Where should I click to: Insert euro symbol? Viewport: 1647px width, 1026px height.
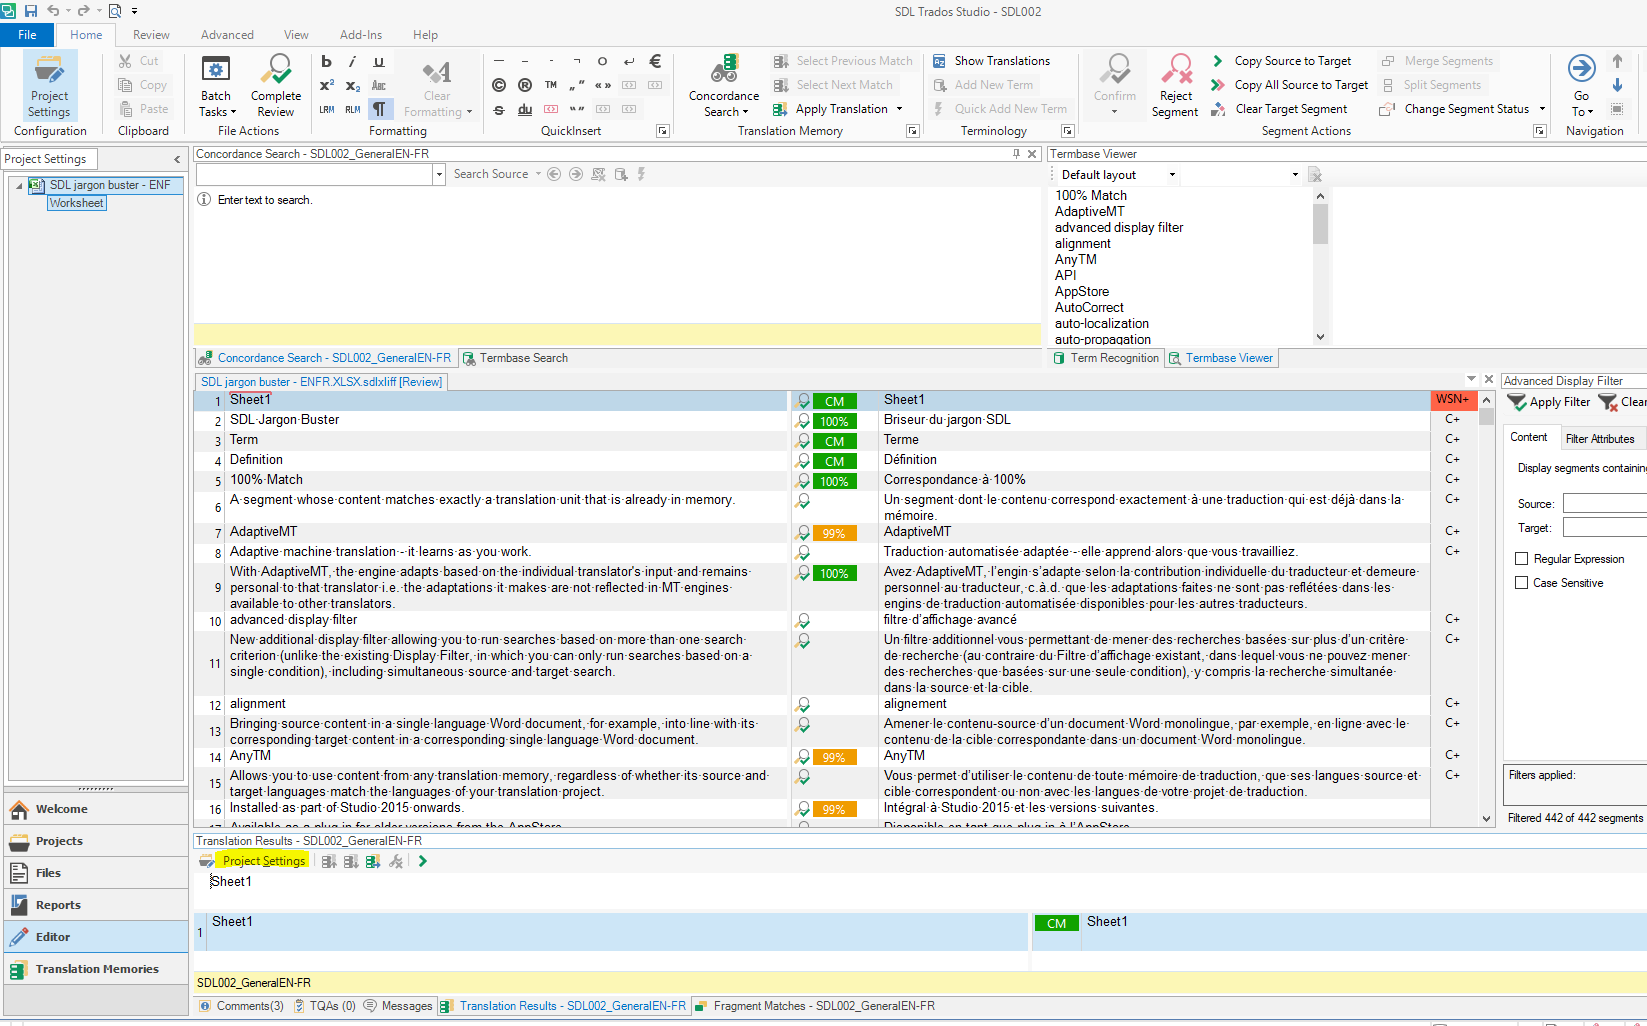coord(655,61)
